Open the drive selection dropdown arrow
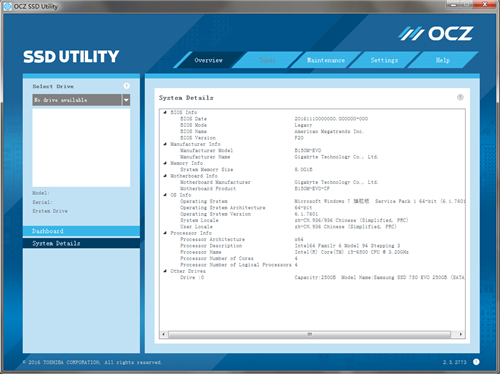The width and height of the screenshot is (500, 374). tap(126, 100)
